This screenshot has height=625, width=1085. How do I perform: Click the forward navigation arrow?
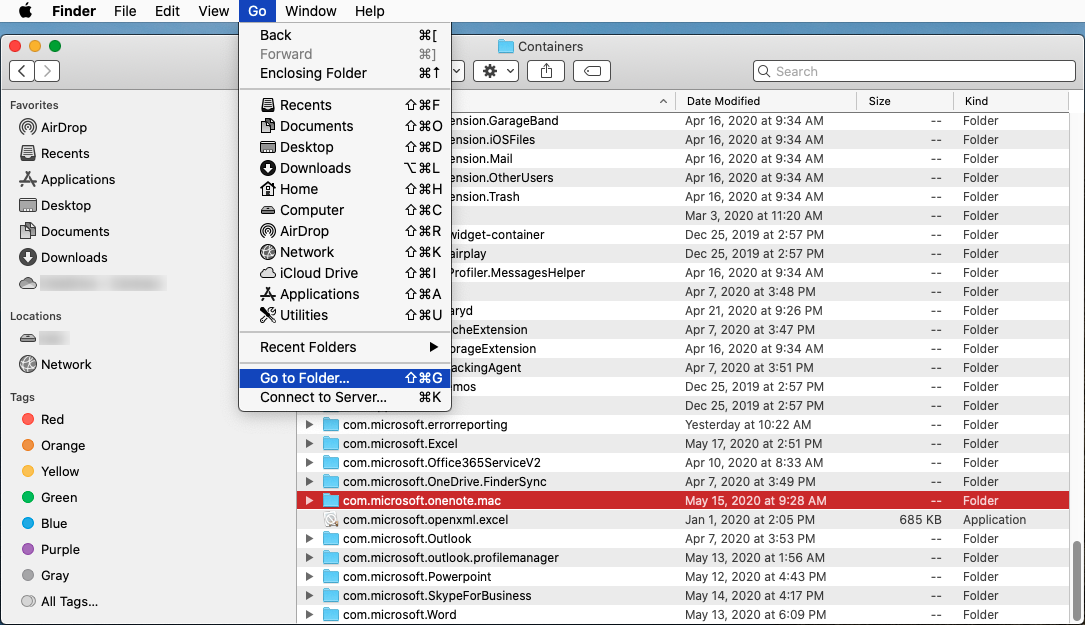pos(47,71)
